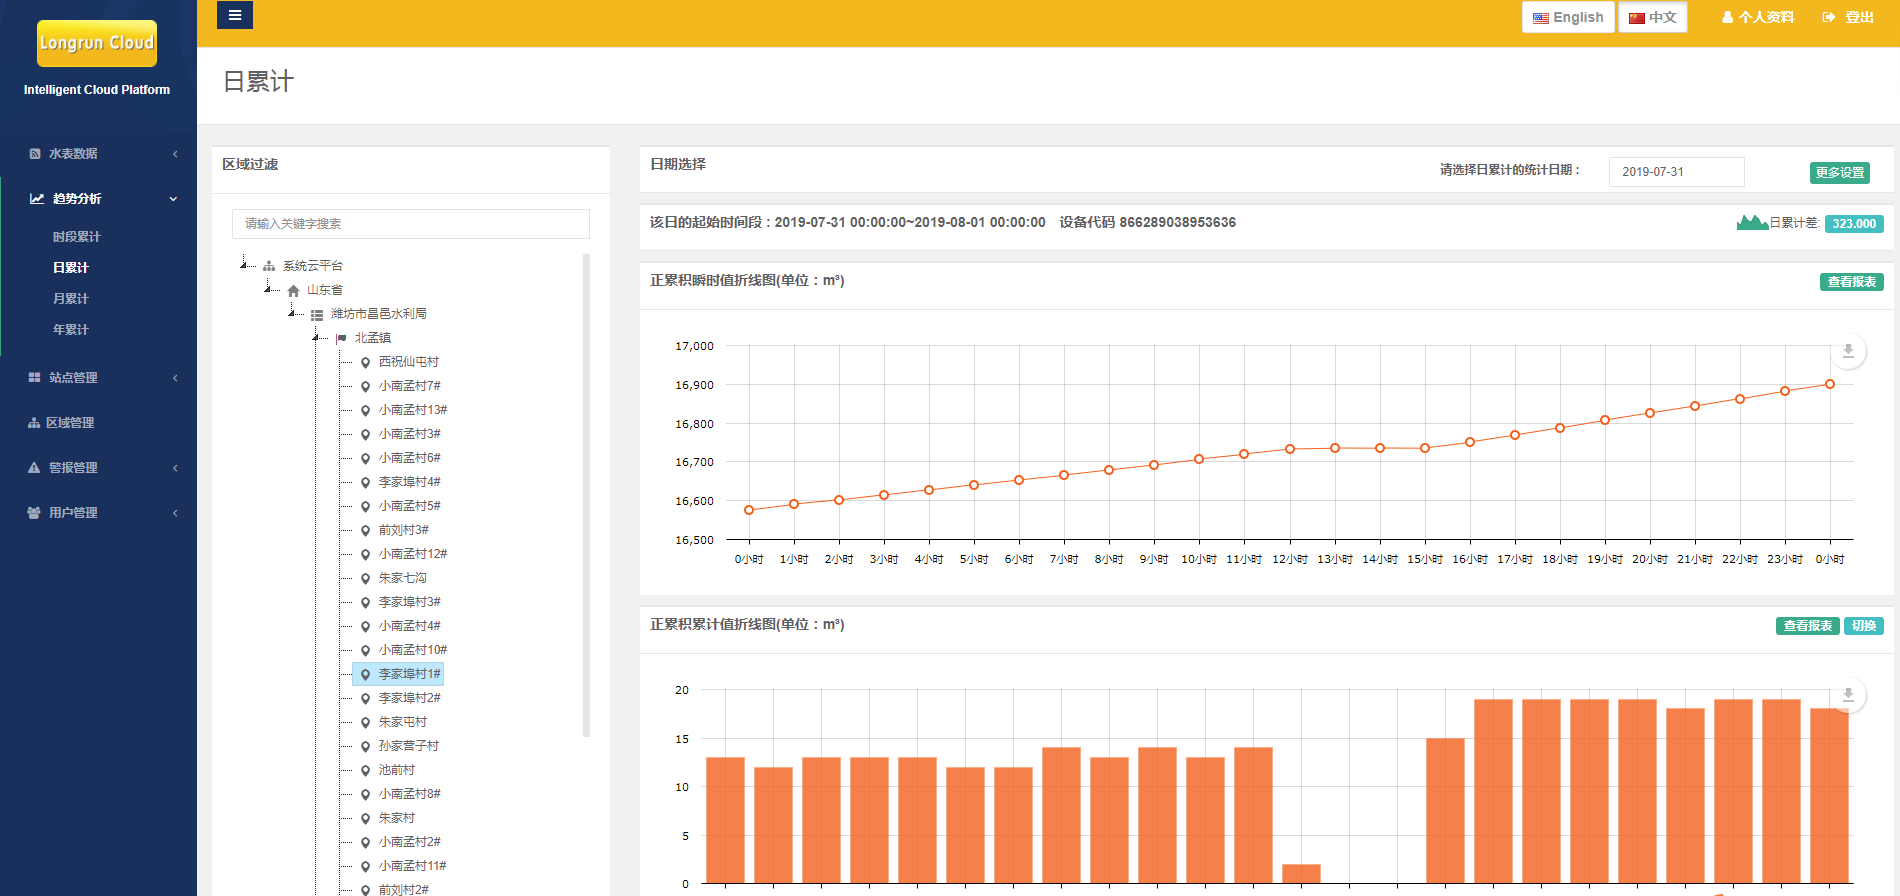Toggle chart type with 切换 button
This screenshot has height=896, width=1900.
(1863, 626)
